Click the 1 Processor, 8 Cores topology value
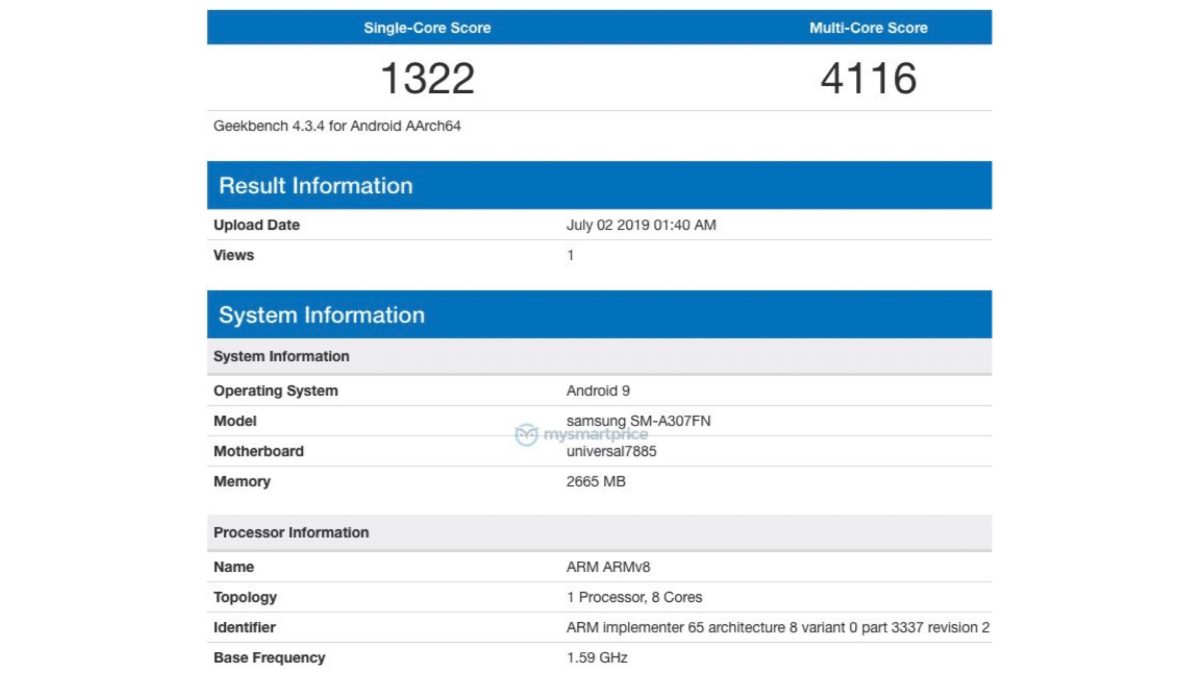The image size is (1200, 673). click(x=634, y=597)
